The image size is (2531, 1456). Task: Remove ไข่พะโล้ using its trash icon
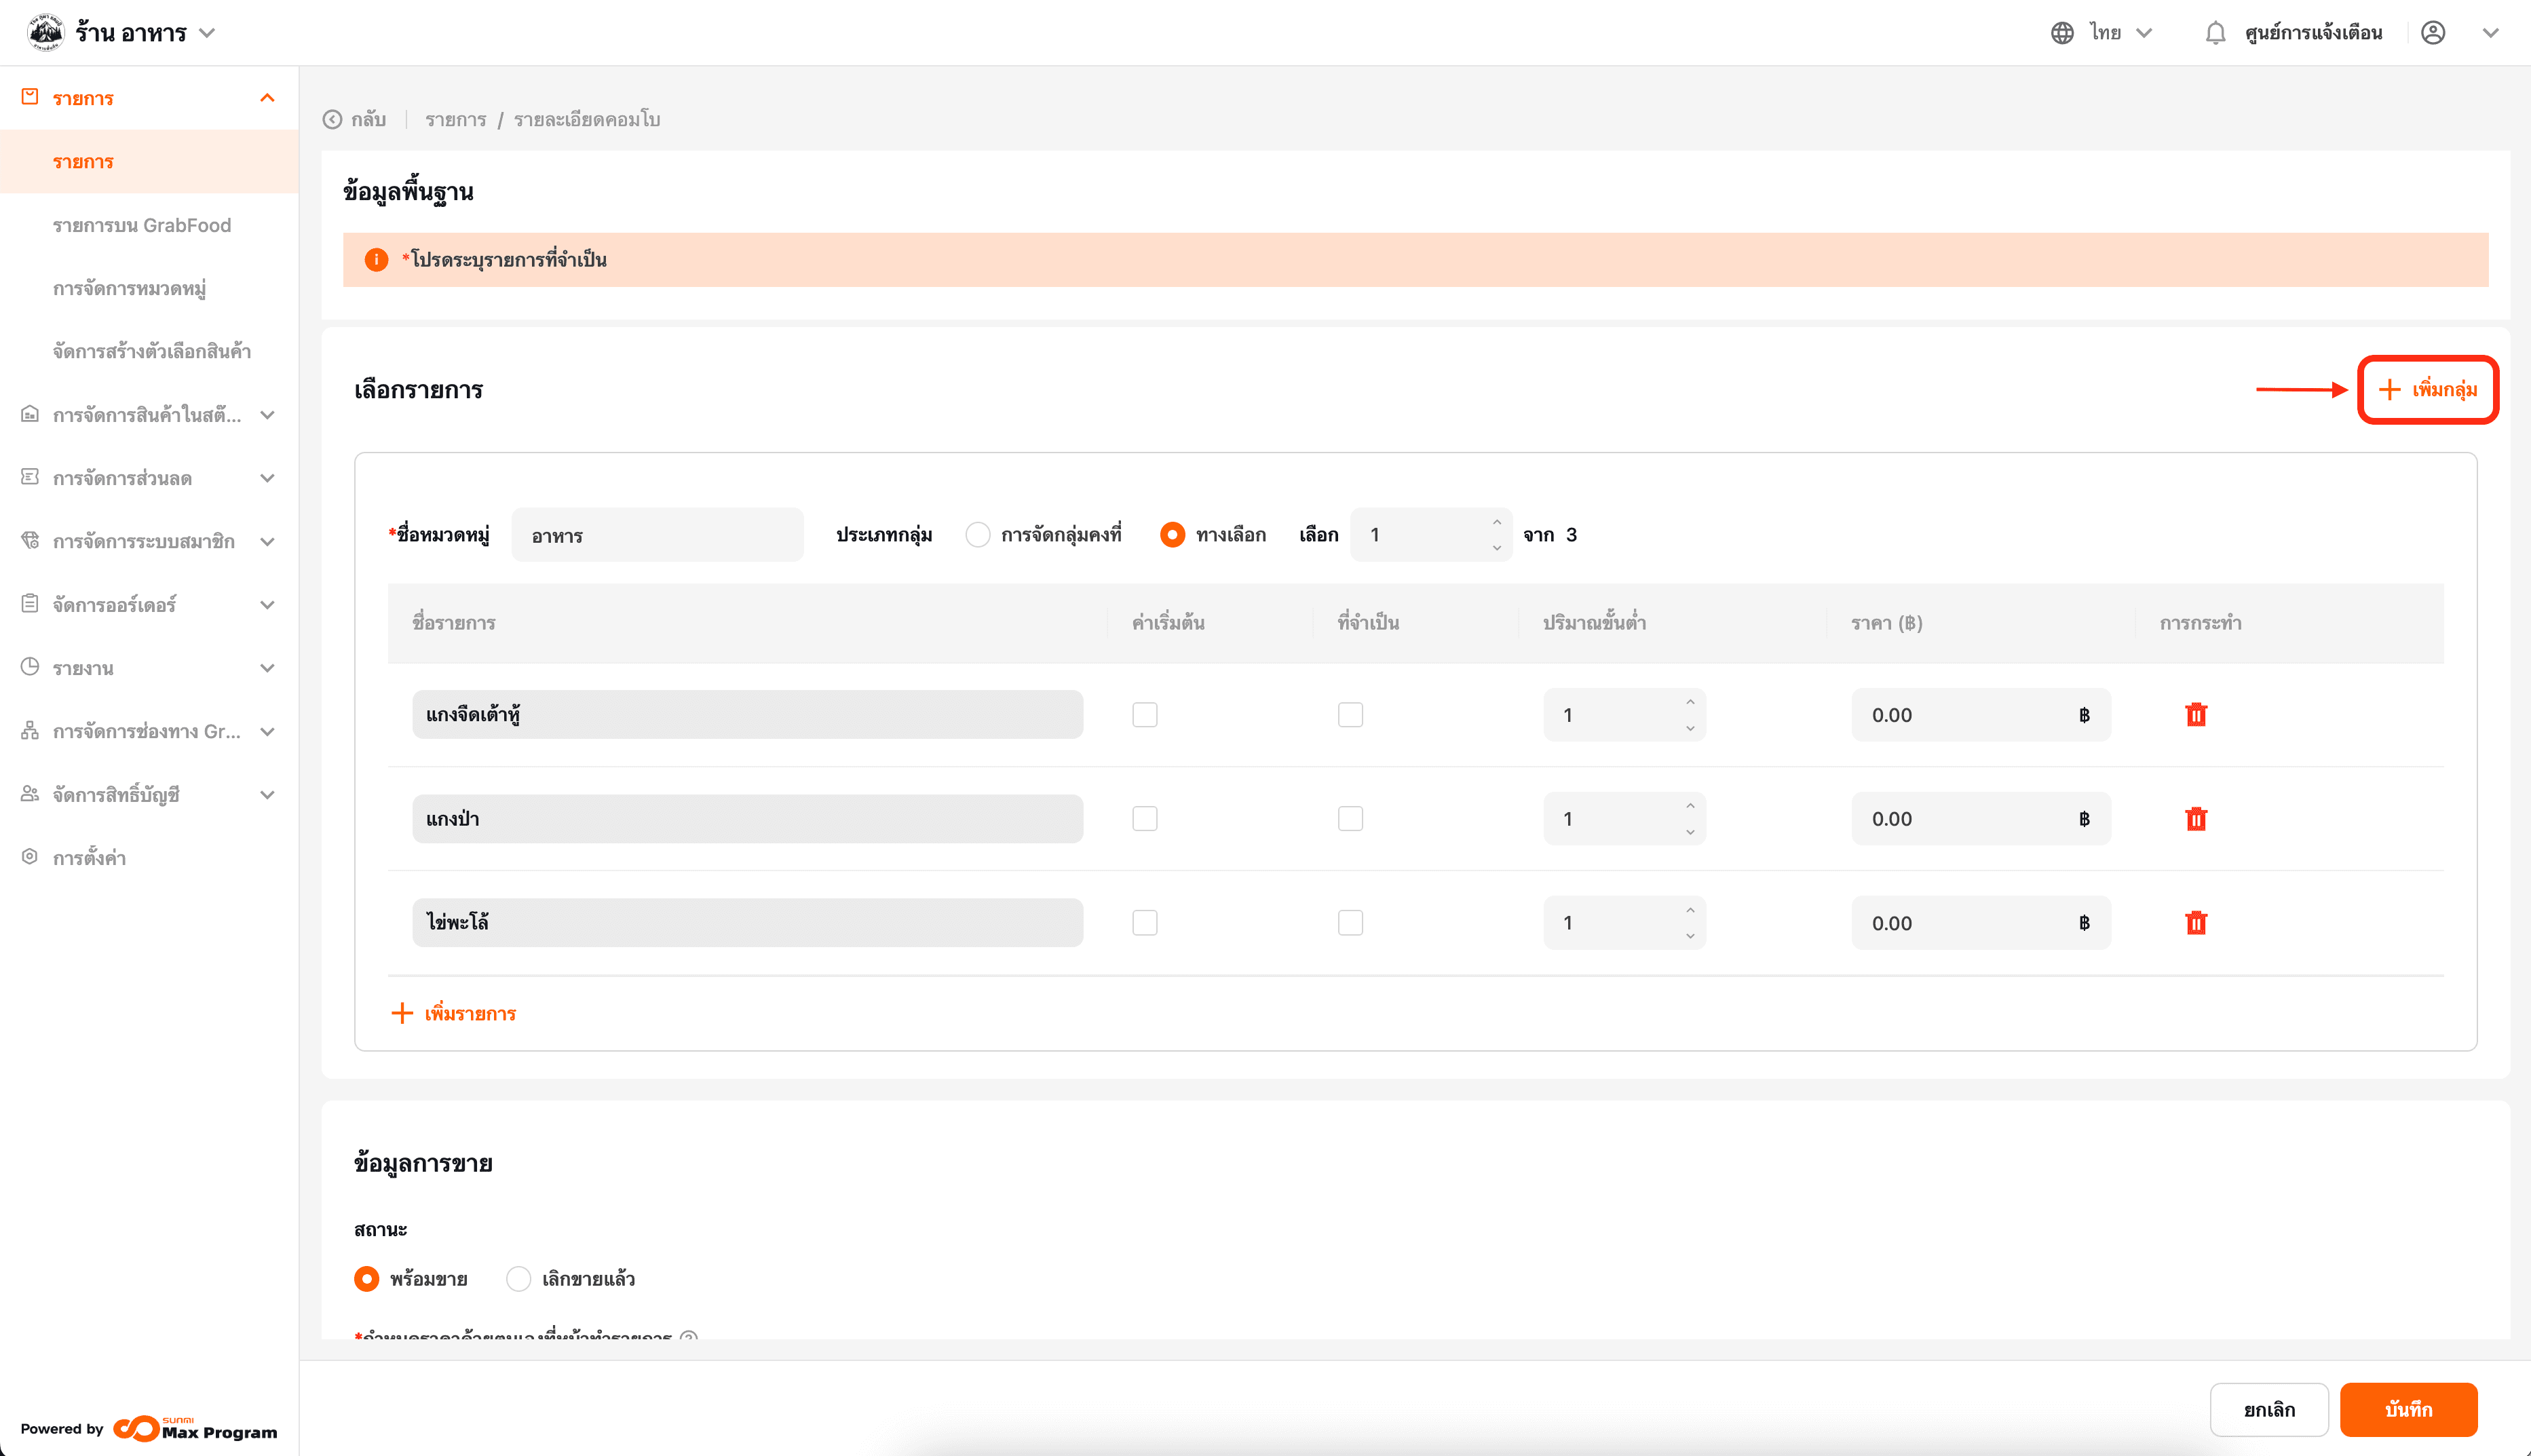click(x=2195, y=923)
